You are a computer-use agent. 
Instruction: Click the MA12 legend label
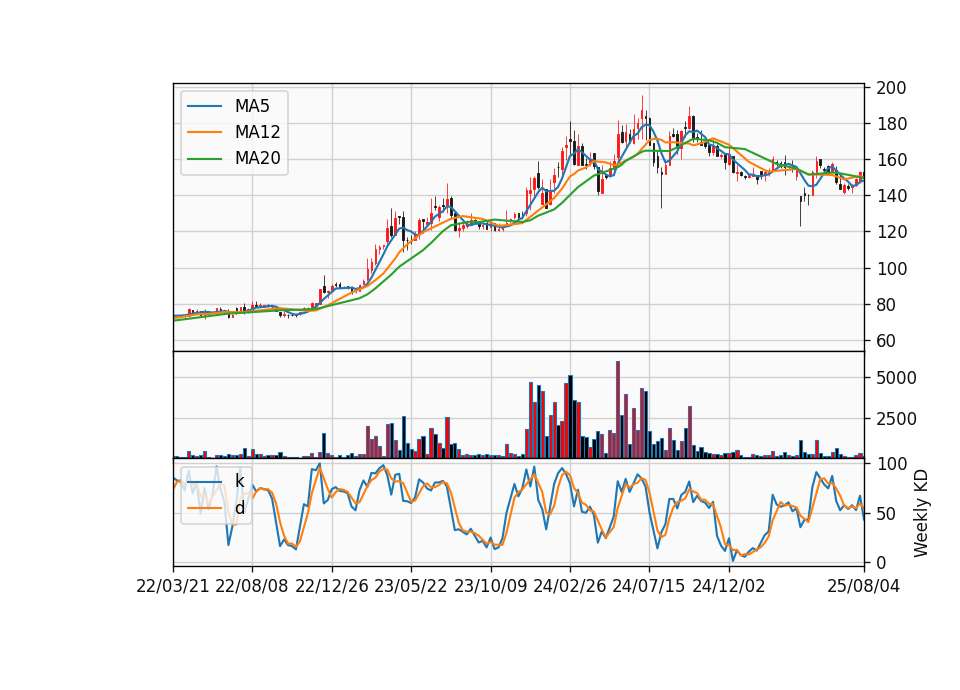pyautogui.click(x=257, y=132)
